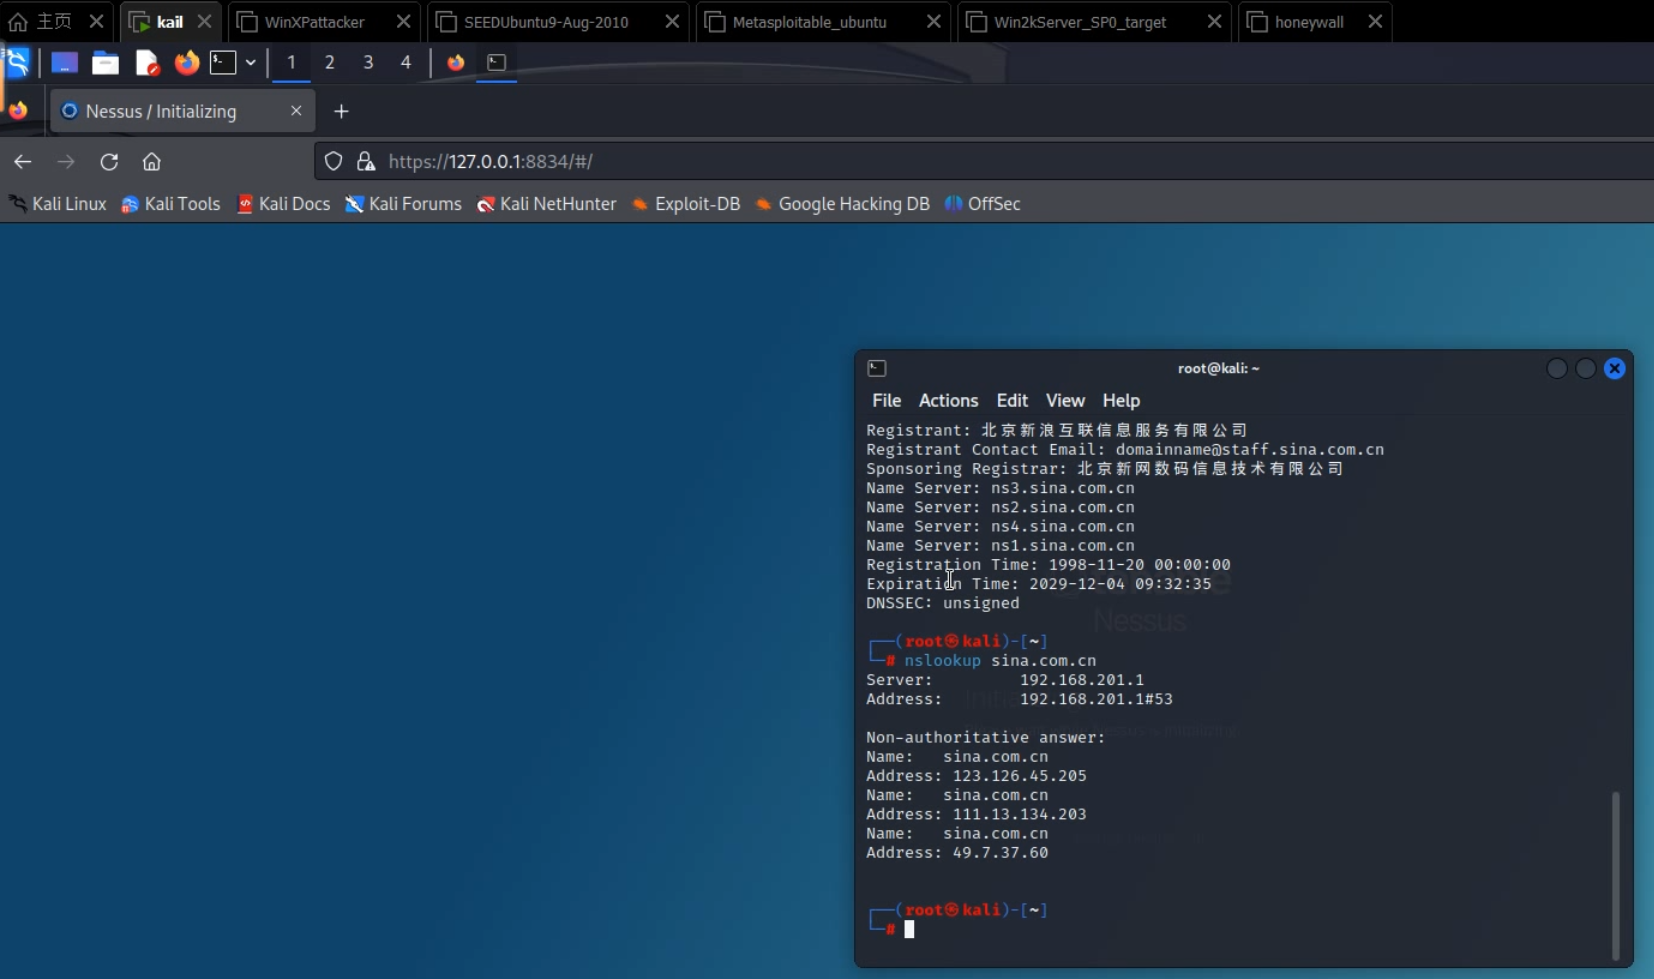Click the 'Name Server: ns3.sina.com.cn' line
This screenshot has width=1654, height=979.
[1000, 488]
